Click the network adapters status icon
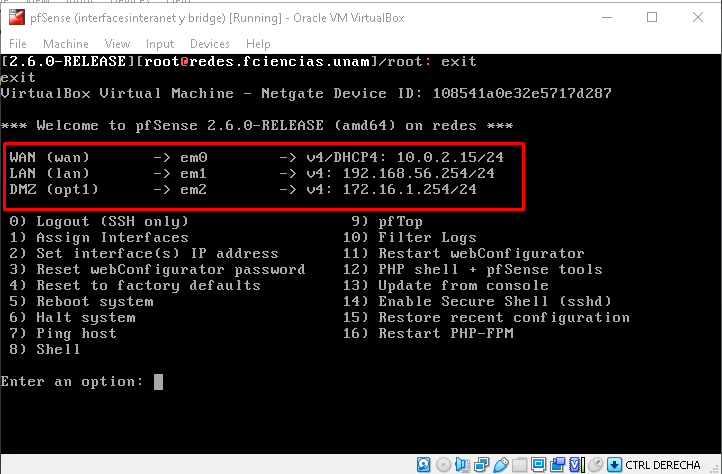The height and width of the screenshot is (474, 722). pos(481,464)
